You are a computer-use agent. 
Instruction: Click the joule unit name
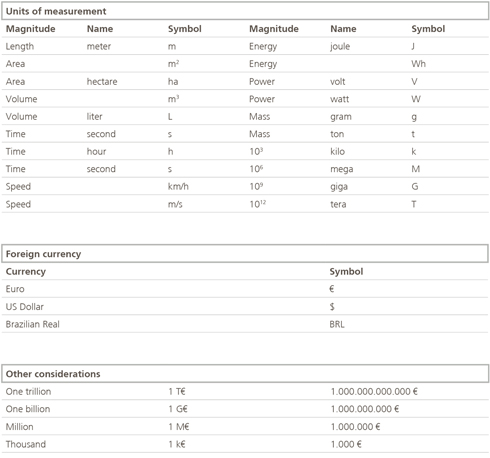[x=340, y=46]
